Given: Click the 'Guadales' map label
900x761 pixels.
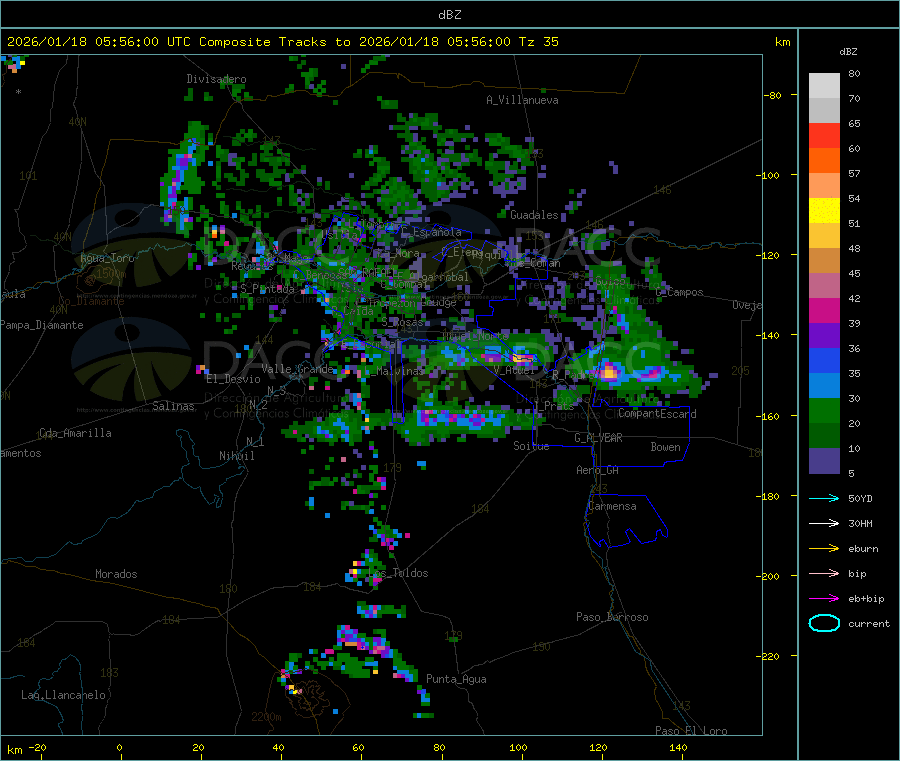Looking at the screenshot, I should tap(534, 215).
